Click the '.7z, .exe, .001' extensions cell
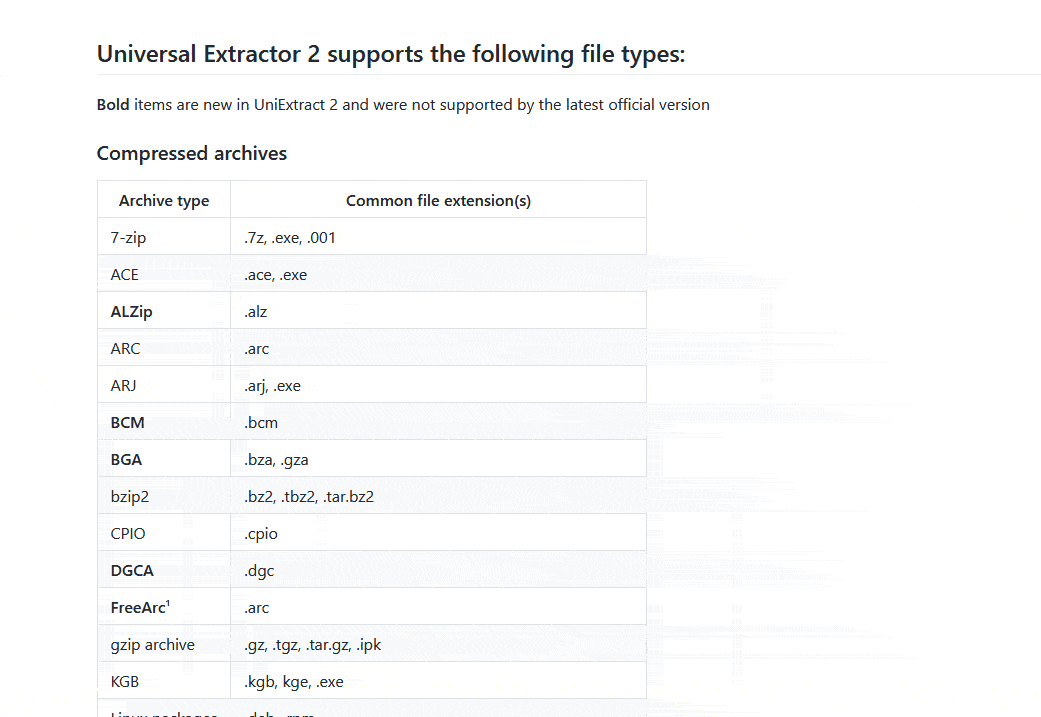 click(438, 237)
